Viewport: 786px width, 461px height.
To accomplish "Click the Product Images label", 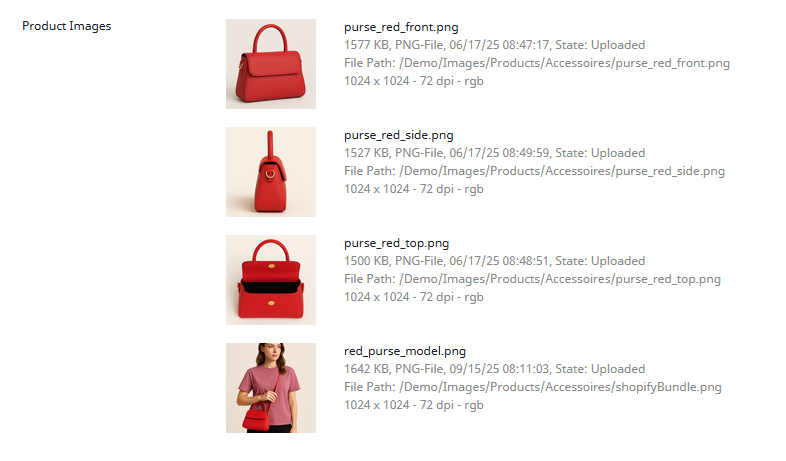I will tap(67, 26).
